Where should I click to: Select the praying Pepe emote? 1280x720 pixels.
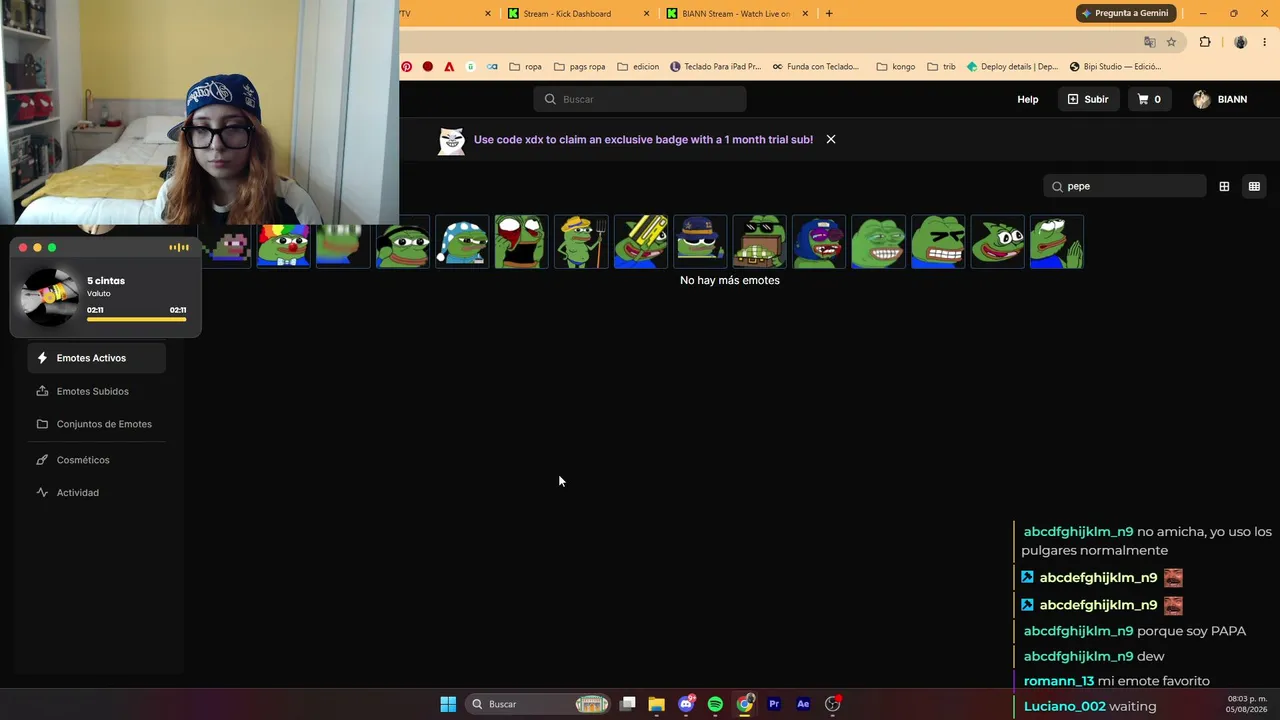click(1057, 242)
